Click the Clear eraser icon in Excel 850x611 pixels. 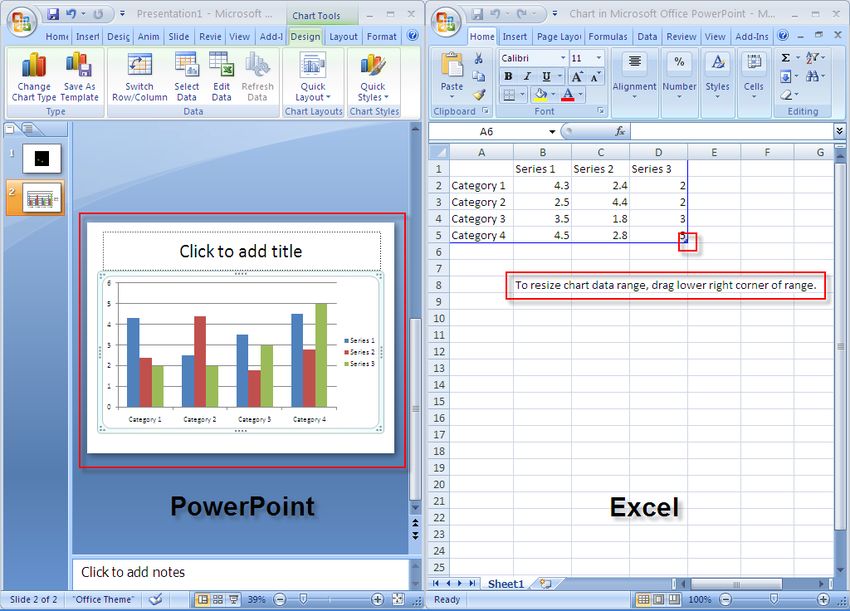[x=787, y=95]
